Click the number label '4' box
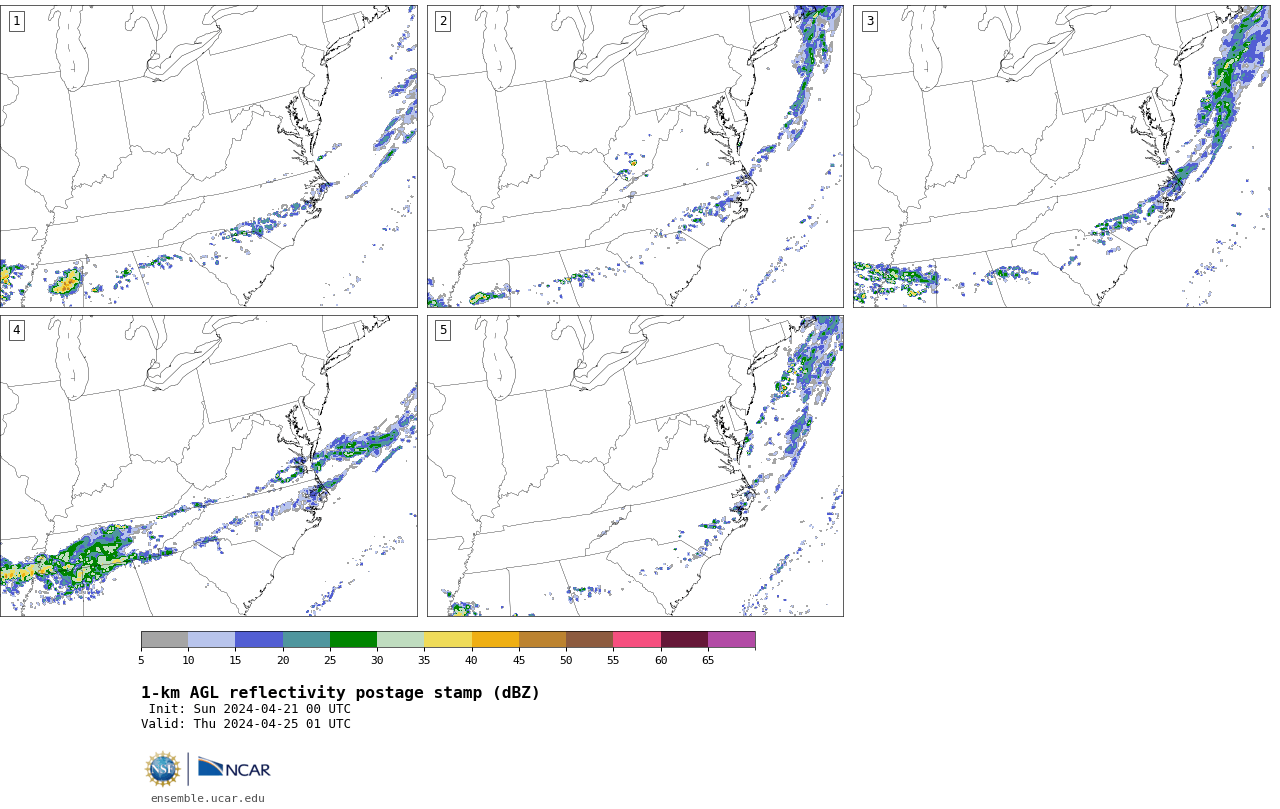The image size is (1280, 809). 16,330
